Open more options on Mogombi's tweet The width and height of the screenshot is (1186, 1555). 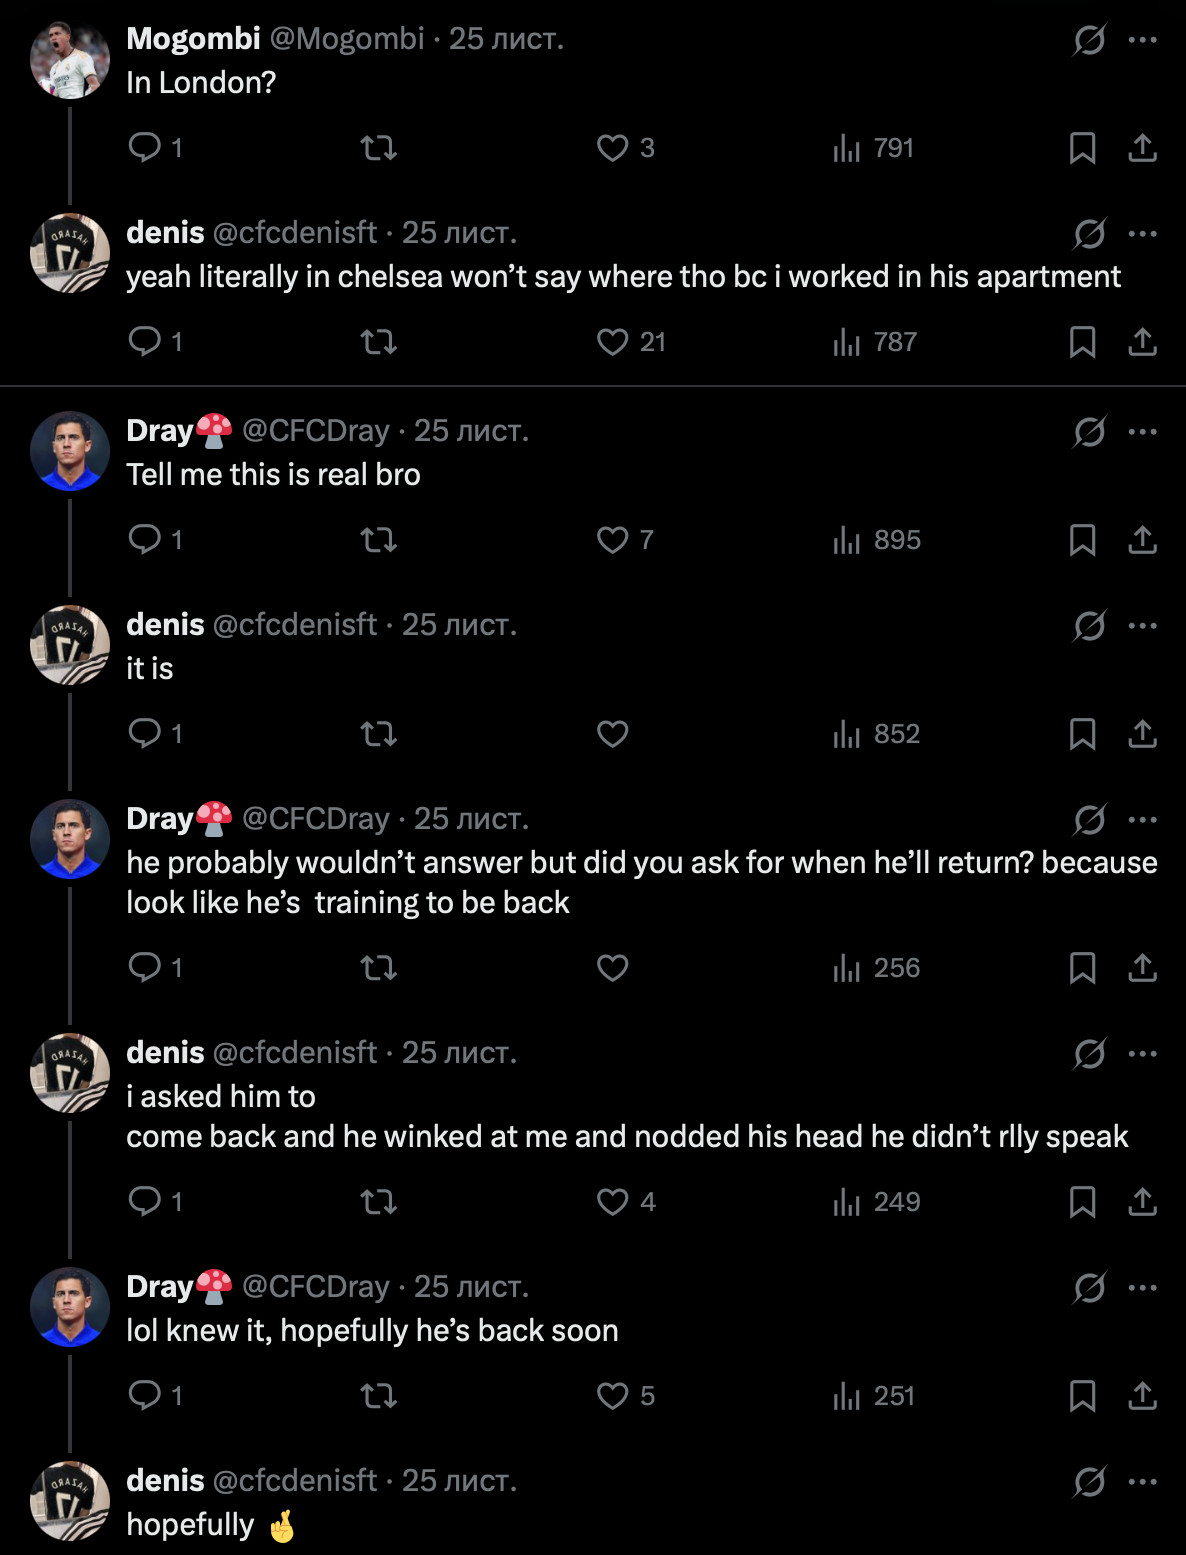point(1142,40)
